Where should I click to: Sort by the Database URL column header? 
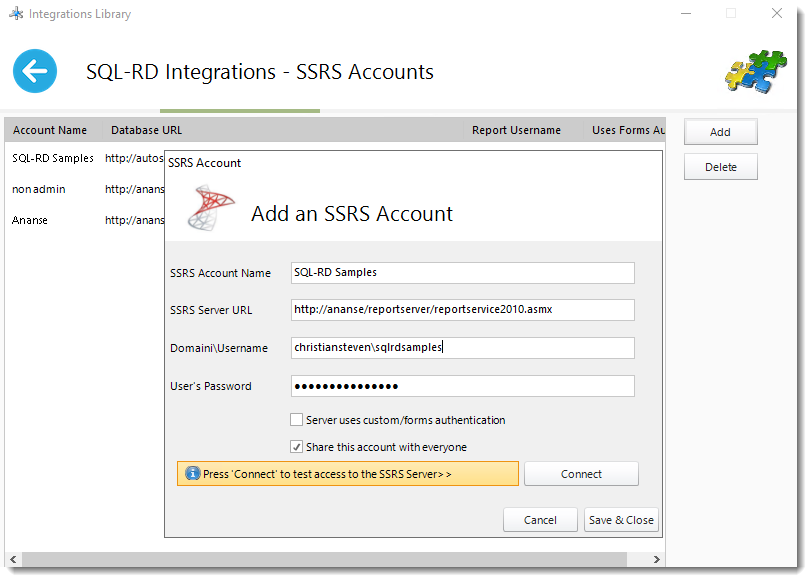coord(283,130)
